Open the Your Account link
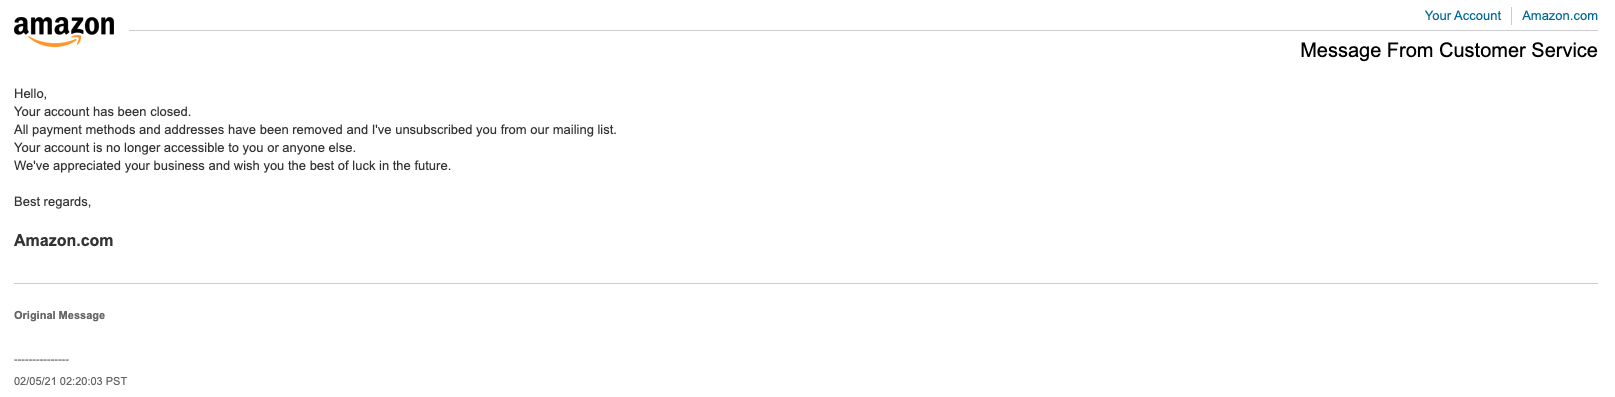1615x397 pixels. coord(1462,16)
